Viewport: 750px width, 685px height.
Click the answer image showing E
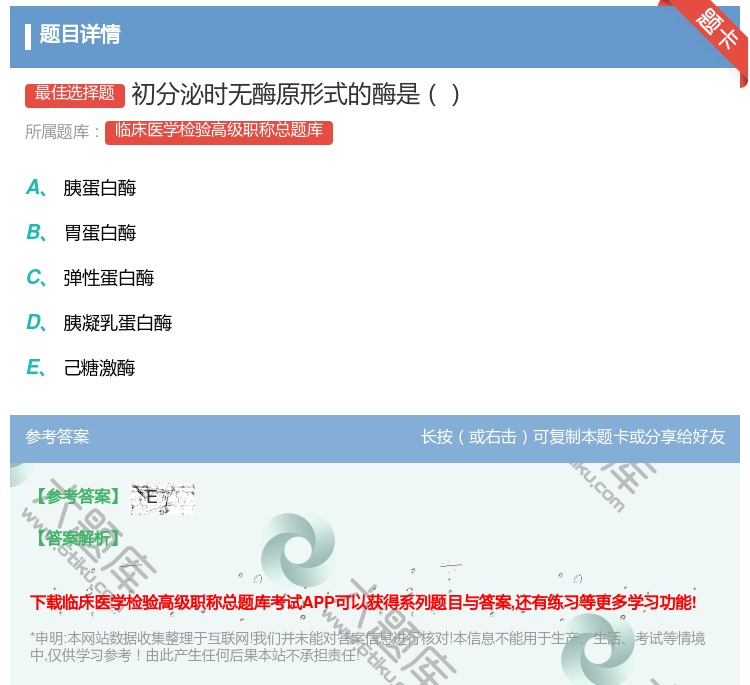point(163,498)
